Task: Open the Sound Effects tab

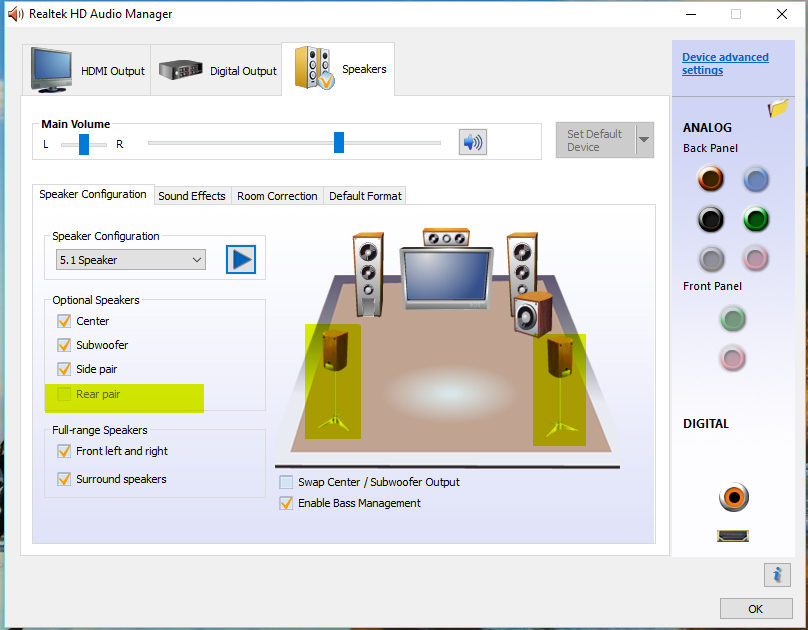Action: click(x=192, y=196)
